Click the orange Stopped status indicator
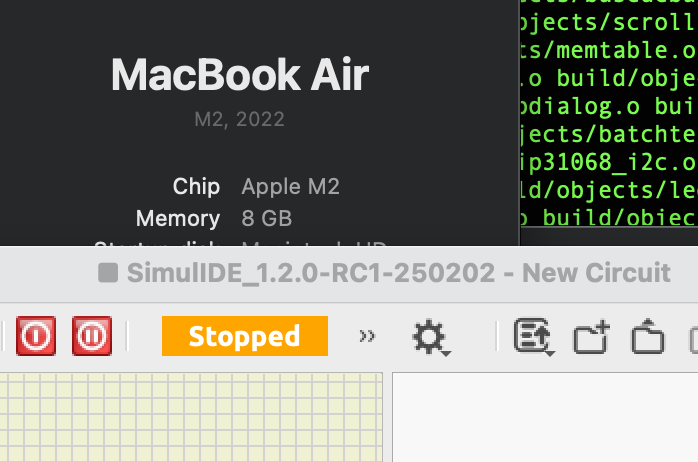Screen dimensions: 698x462 [x=244, y=336]
